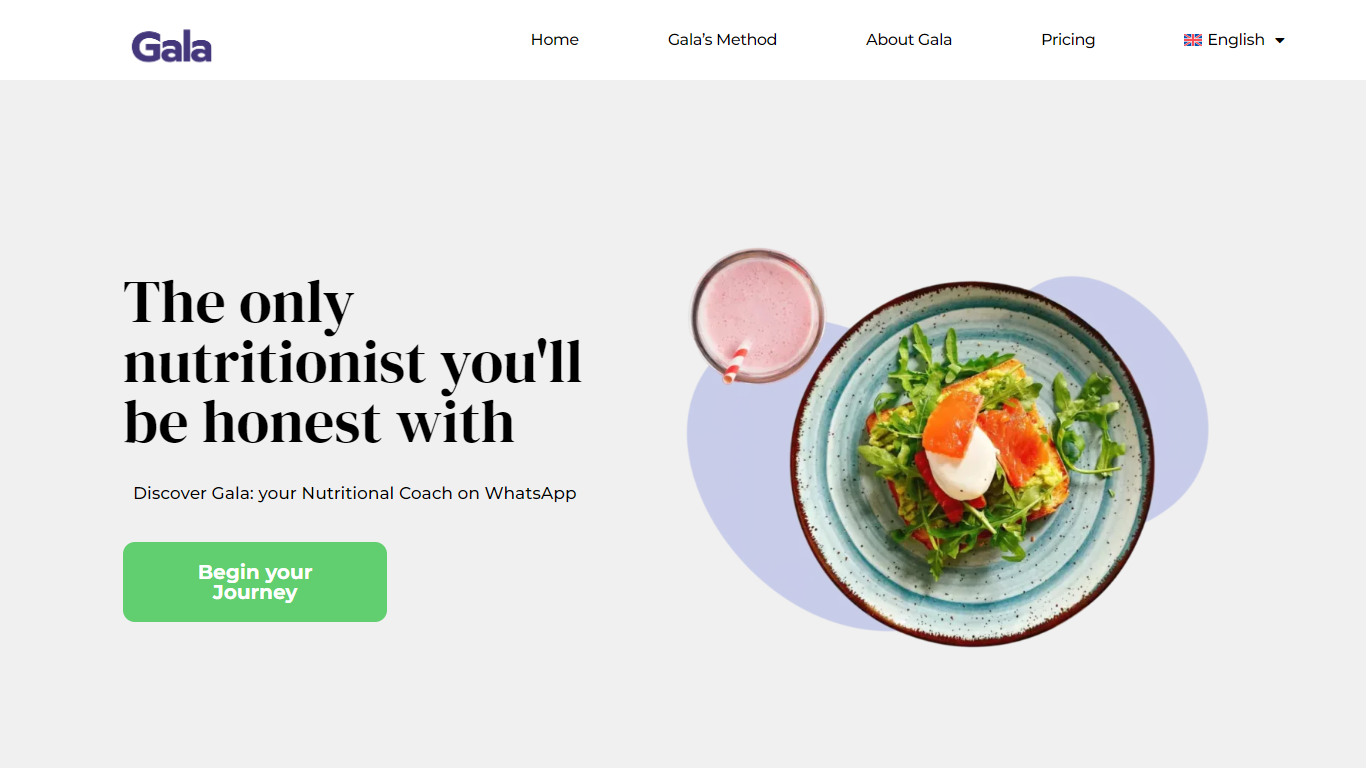Click the "Discover Gala" WhatsApp subtitle text

coord(355,493)
